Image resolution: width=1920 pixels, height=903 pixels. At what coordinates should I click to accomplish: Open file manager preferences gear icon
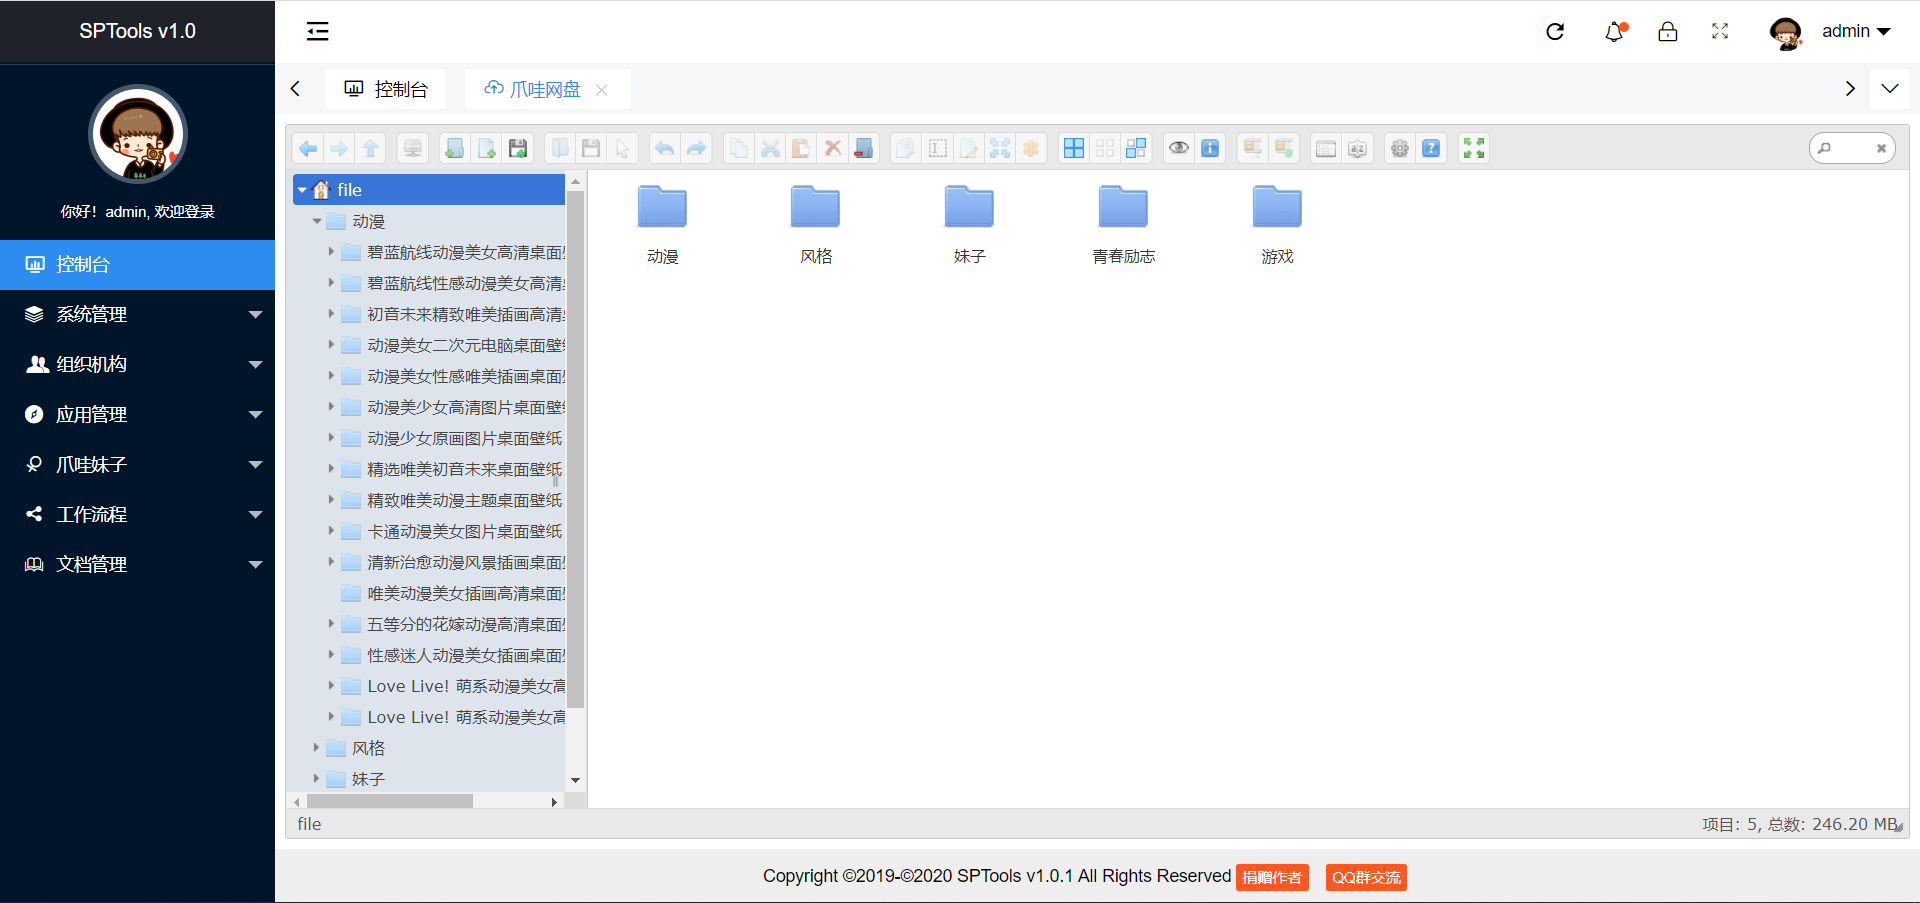(1400, 149)
